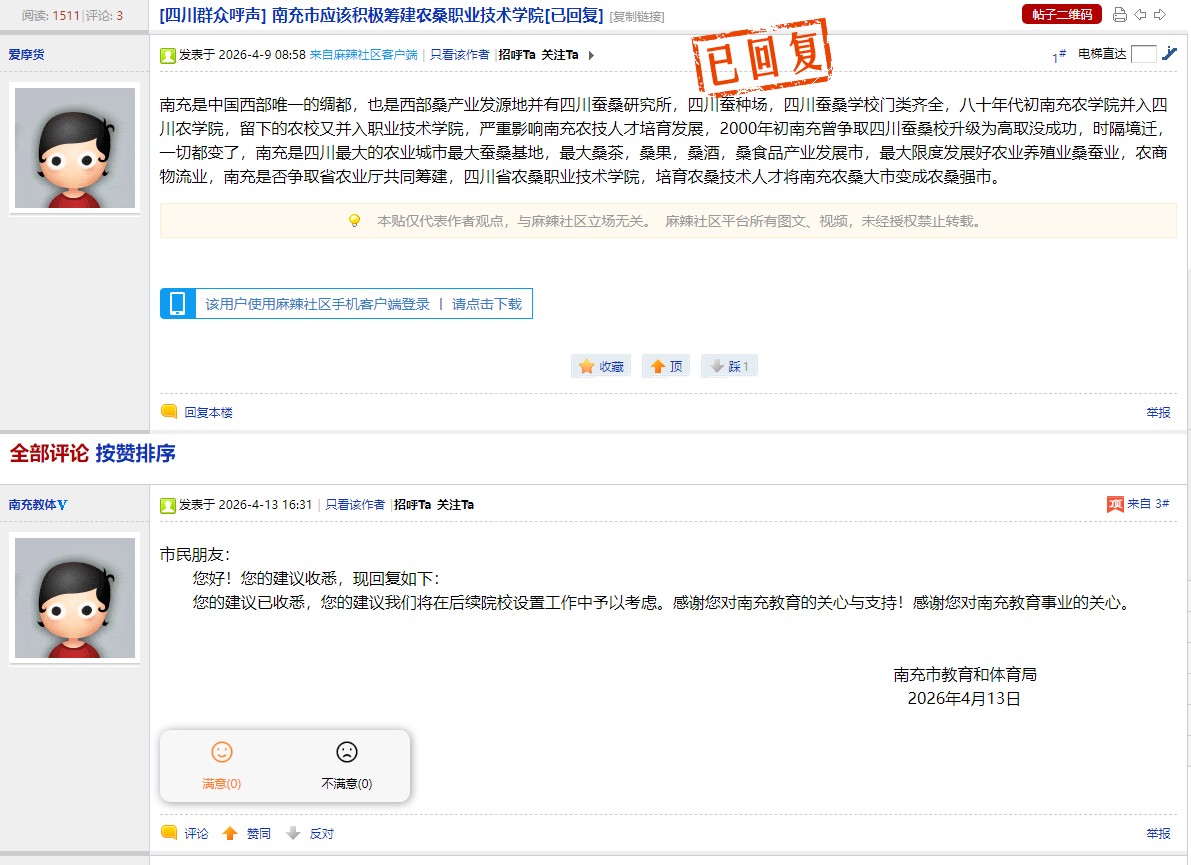Downvote the post with 踩 arrow
1191x865 pixels.
pyautogui.click(x=729, y=367)
